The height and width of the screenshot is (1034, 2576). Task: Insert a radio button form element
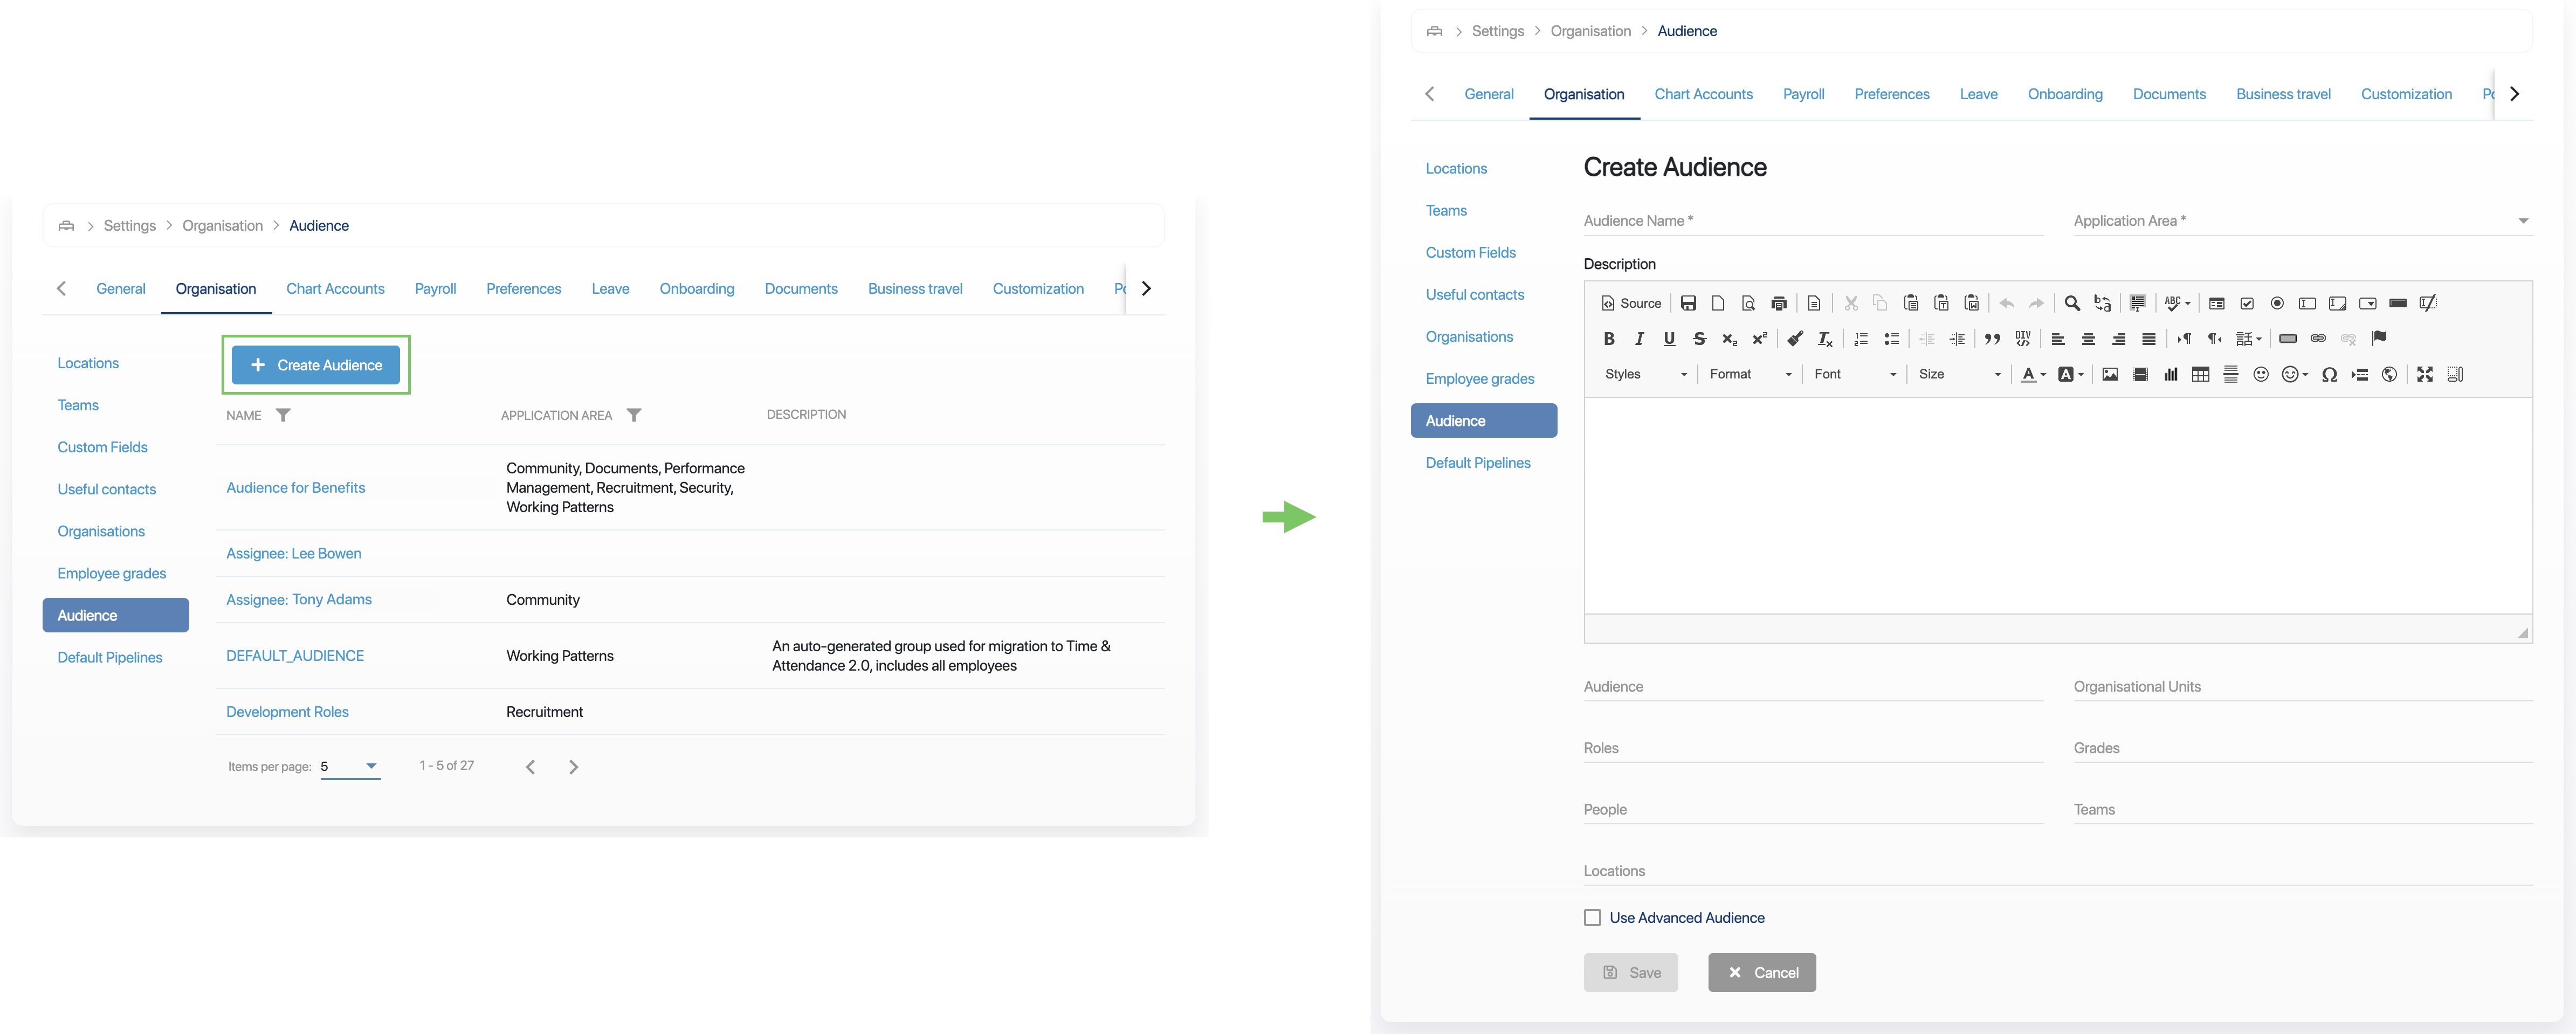coord(2277,303)
